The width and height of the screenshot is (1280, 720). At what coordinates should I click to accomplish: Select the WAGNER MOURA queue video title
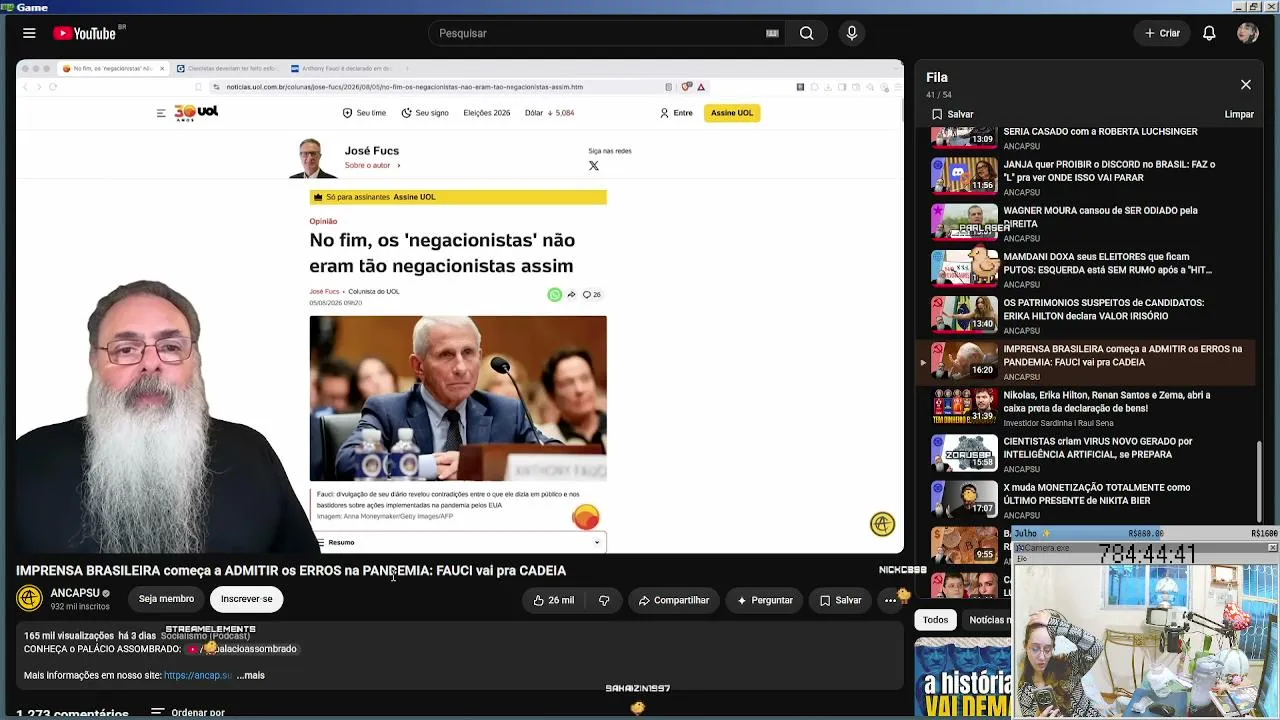(x=1100, y=217)
